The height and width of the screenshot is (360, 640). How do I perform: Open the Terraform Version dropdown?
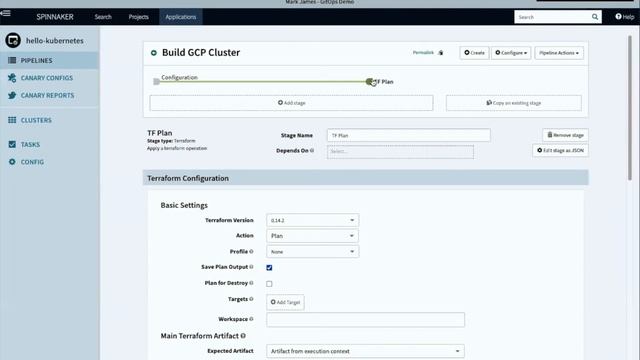pyautogui.click(x=313, y=220)
